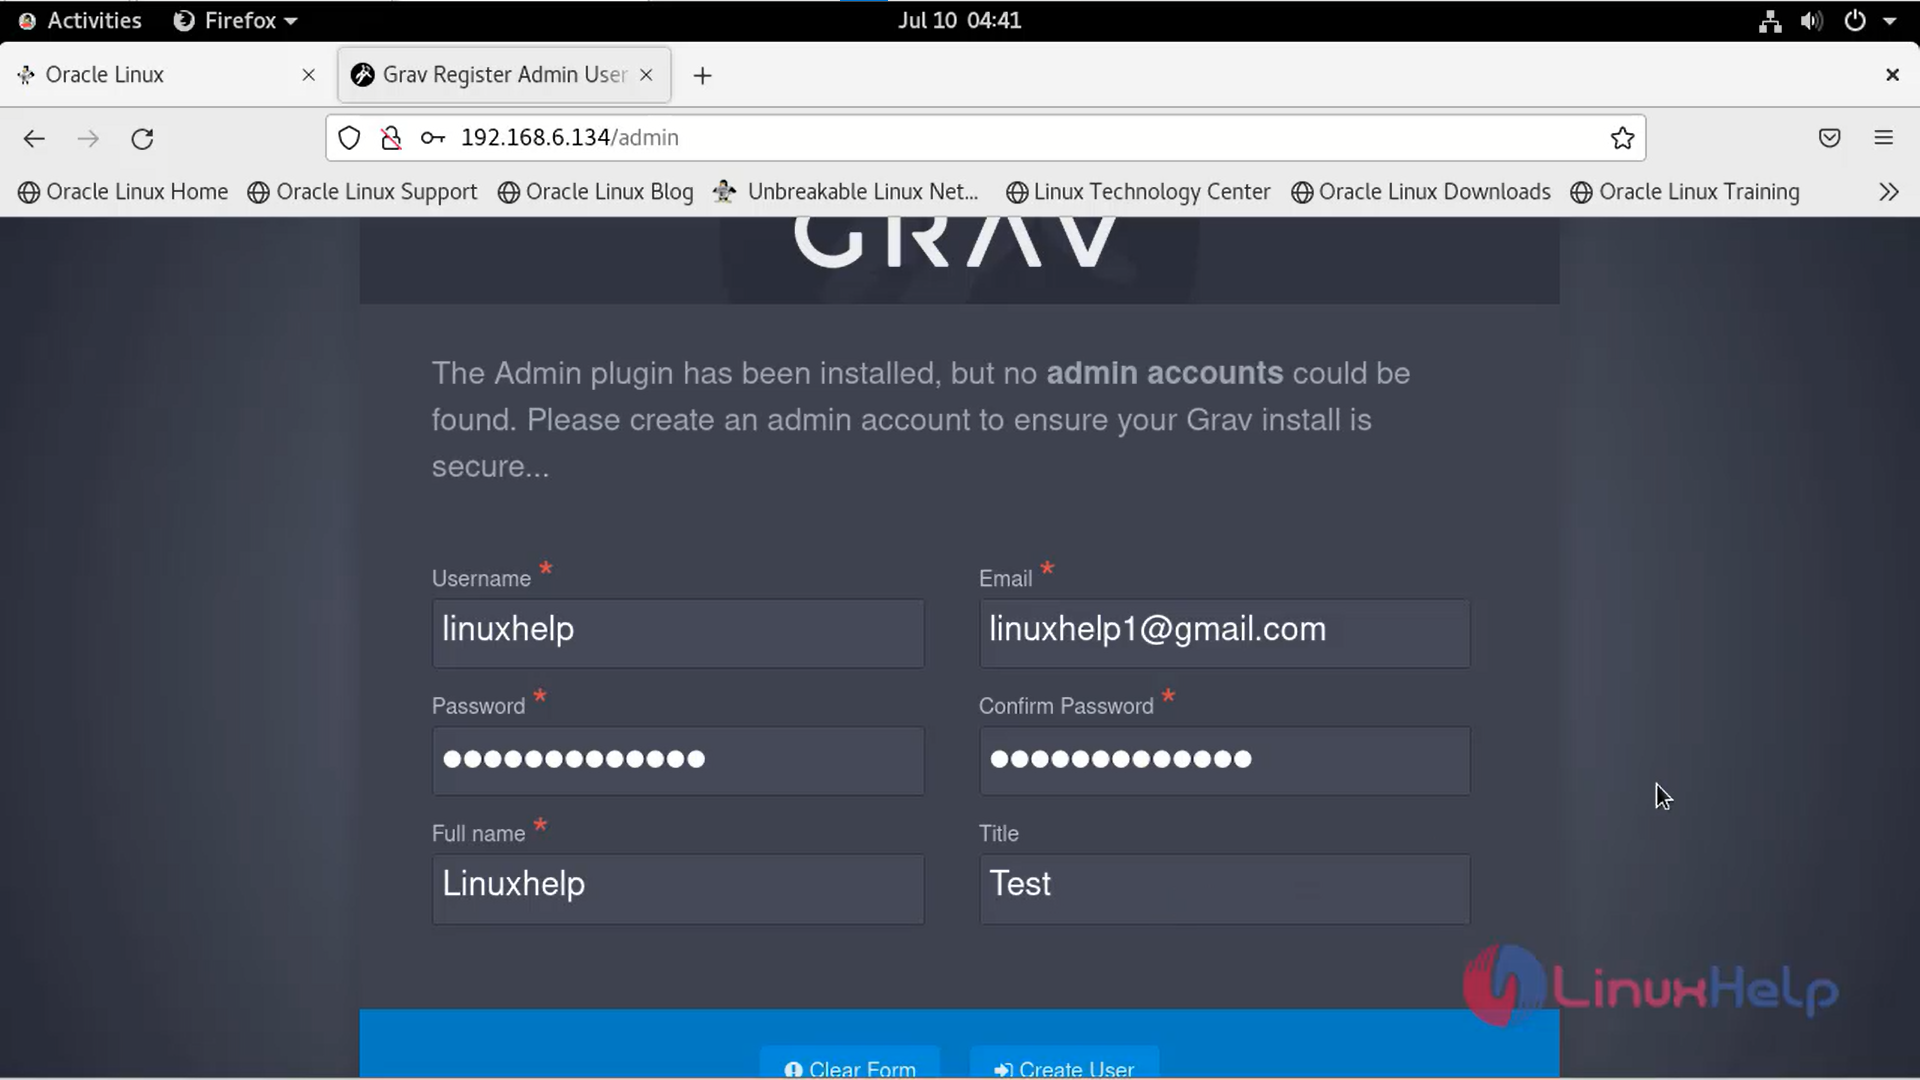Screen dimensions: 1920x1080
Task: Click the clock showing Jul 10 04:41
Action: (x=959, y=20)
